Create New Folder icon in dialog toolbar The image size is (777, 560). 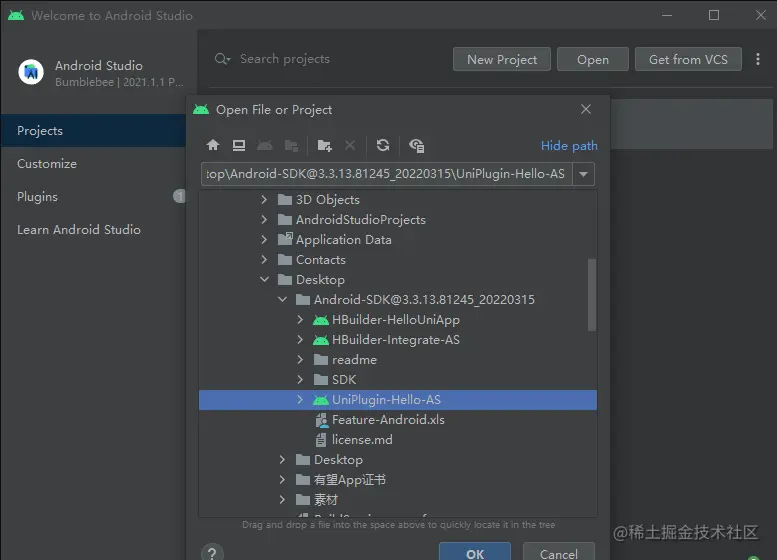pos(325,146)
